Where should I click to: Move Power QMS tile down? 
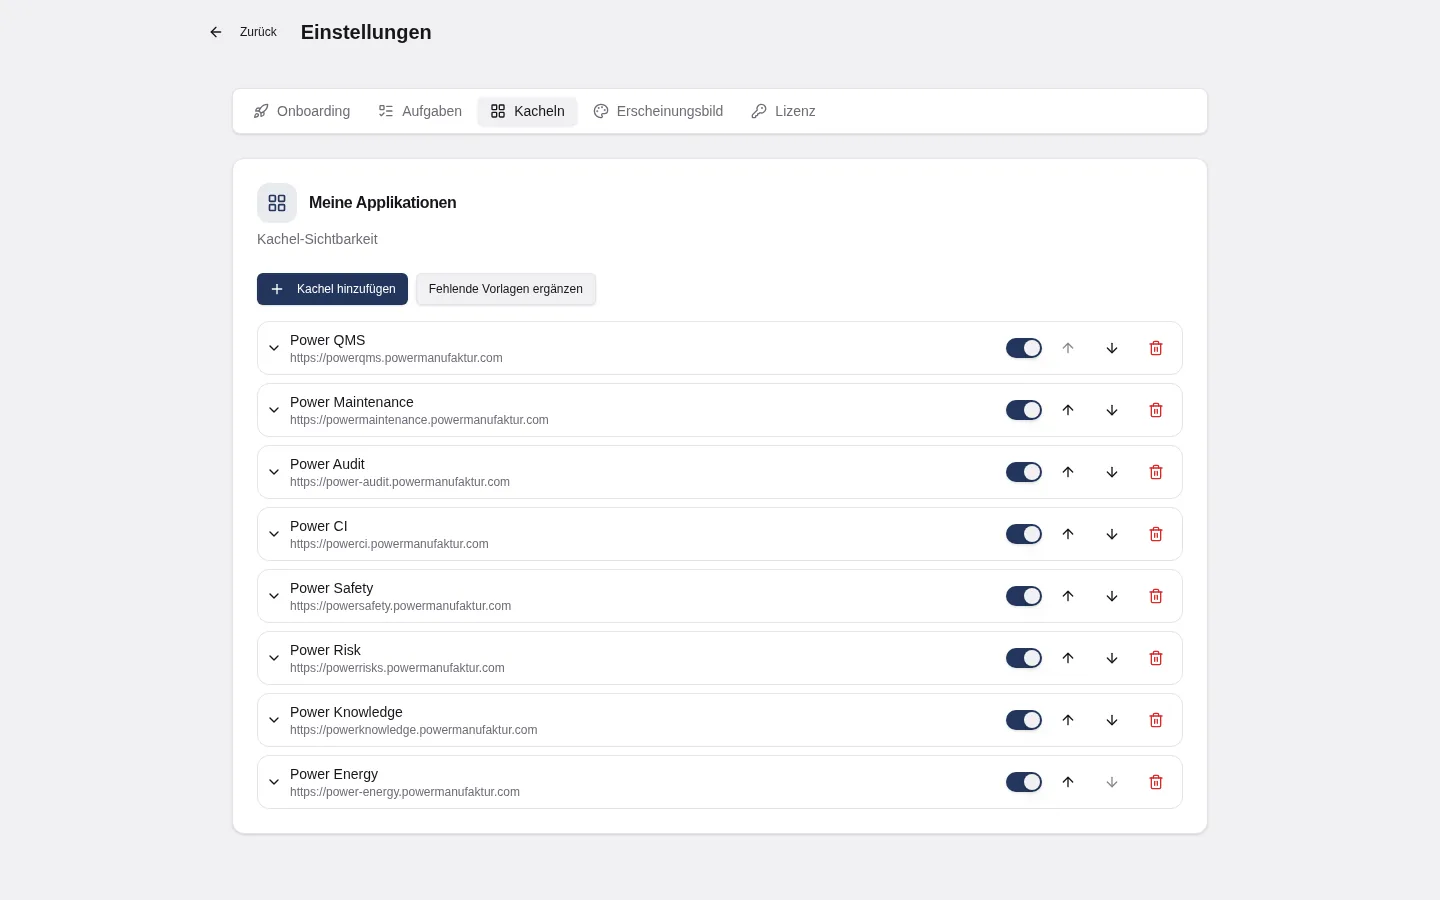[x=1112, y=348]
